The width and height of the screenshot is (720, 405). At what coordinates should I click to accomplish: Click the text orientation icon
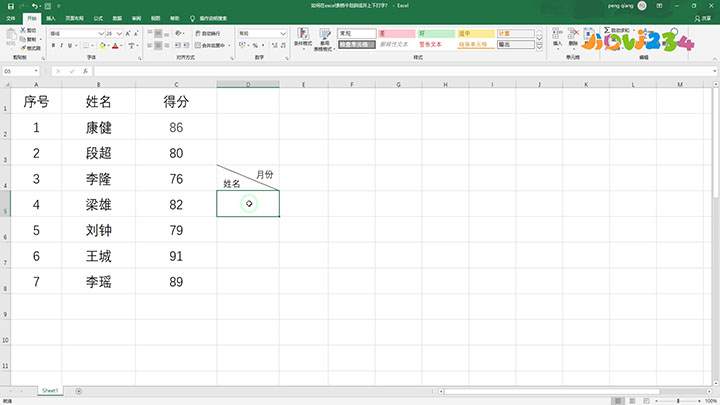point(179,34)
